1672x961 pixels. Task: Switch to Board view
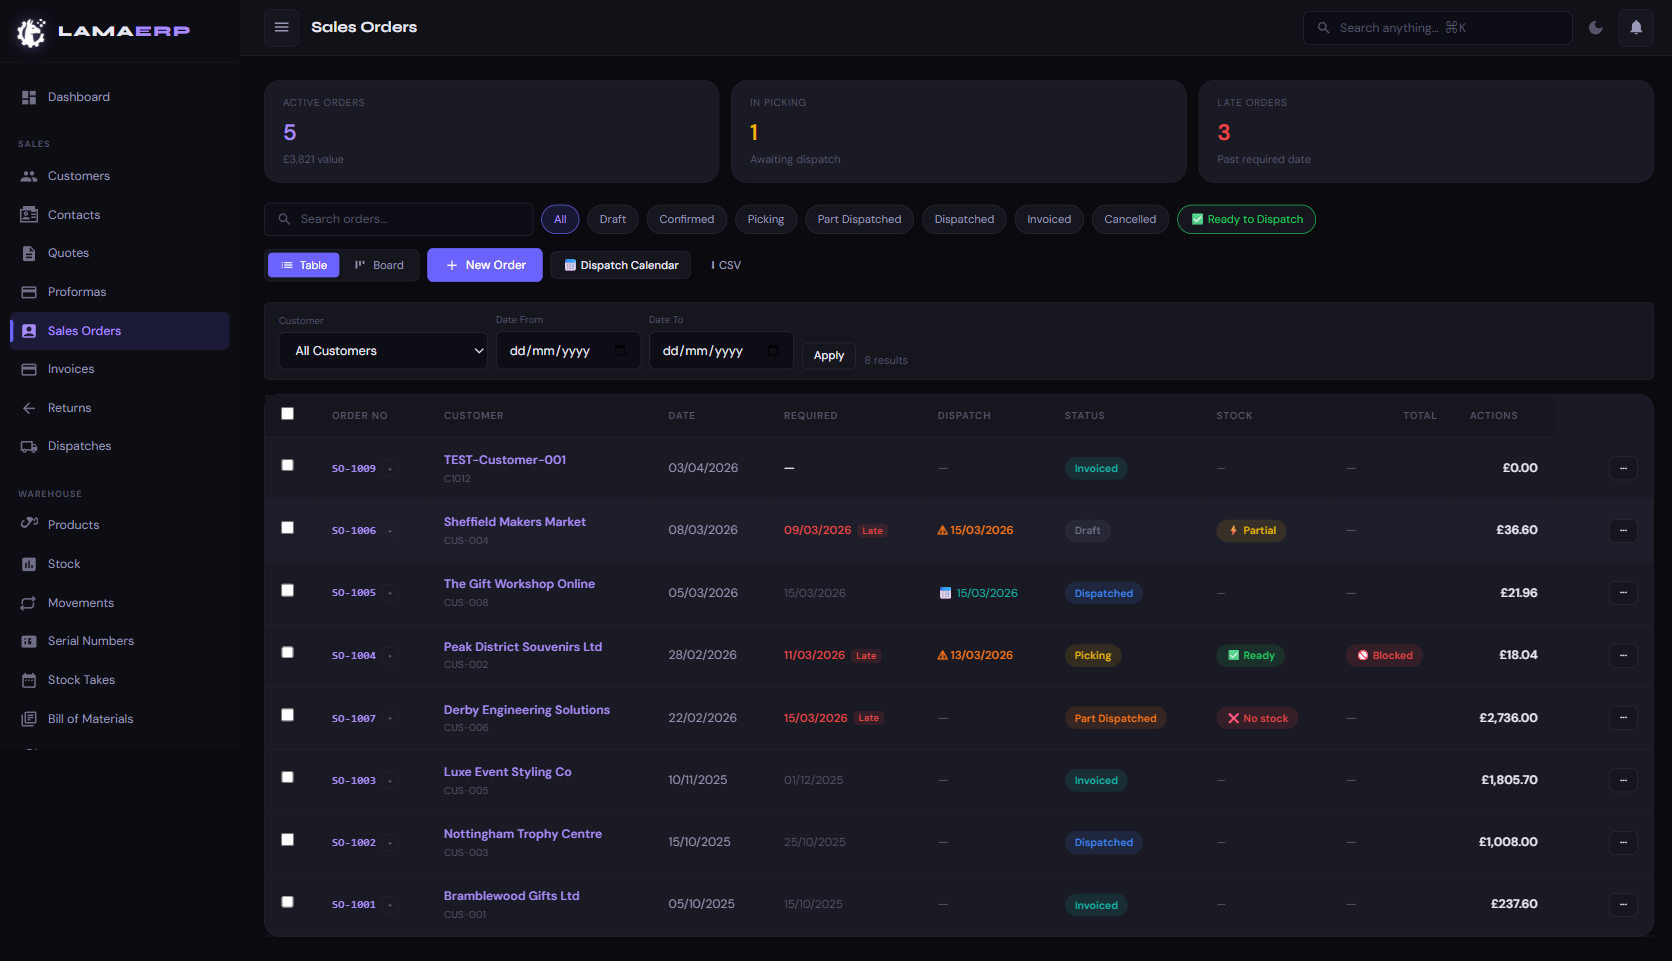coord(380,265)
